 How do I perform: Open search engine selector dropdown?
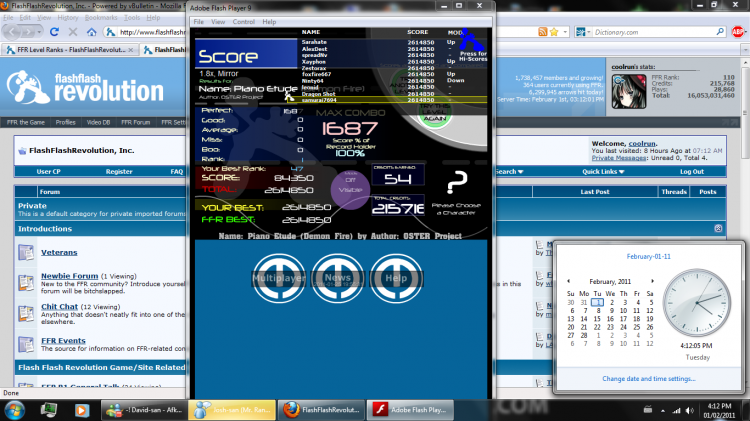(583, 32)
